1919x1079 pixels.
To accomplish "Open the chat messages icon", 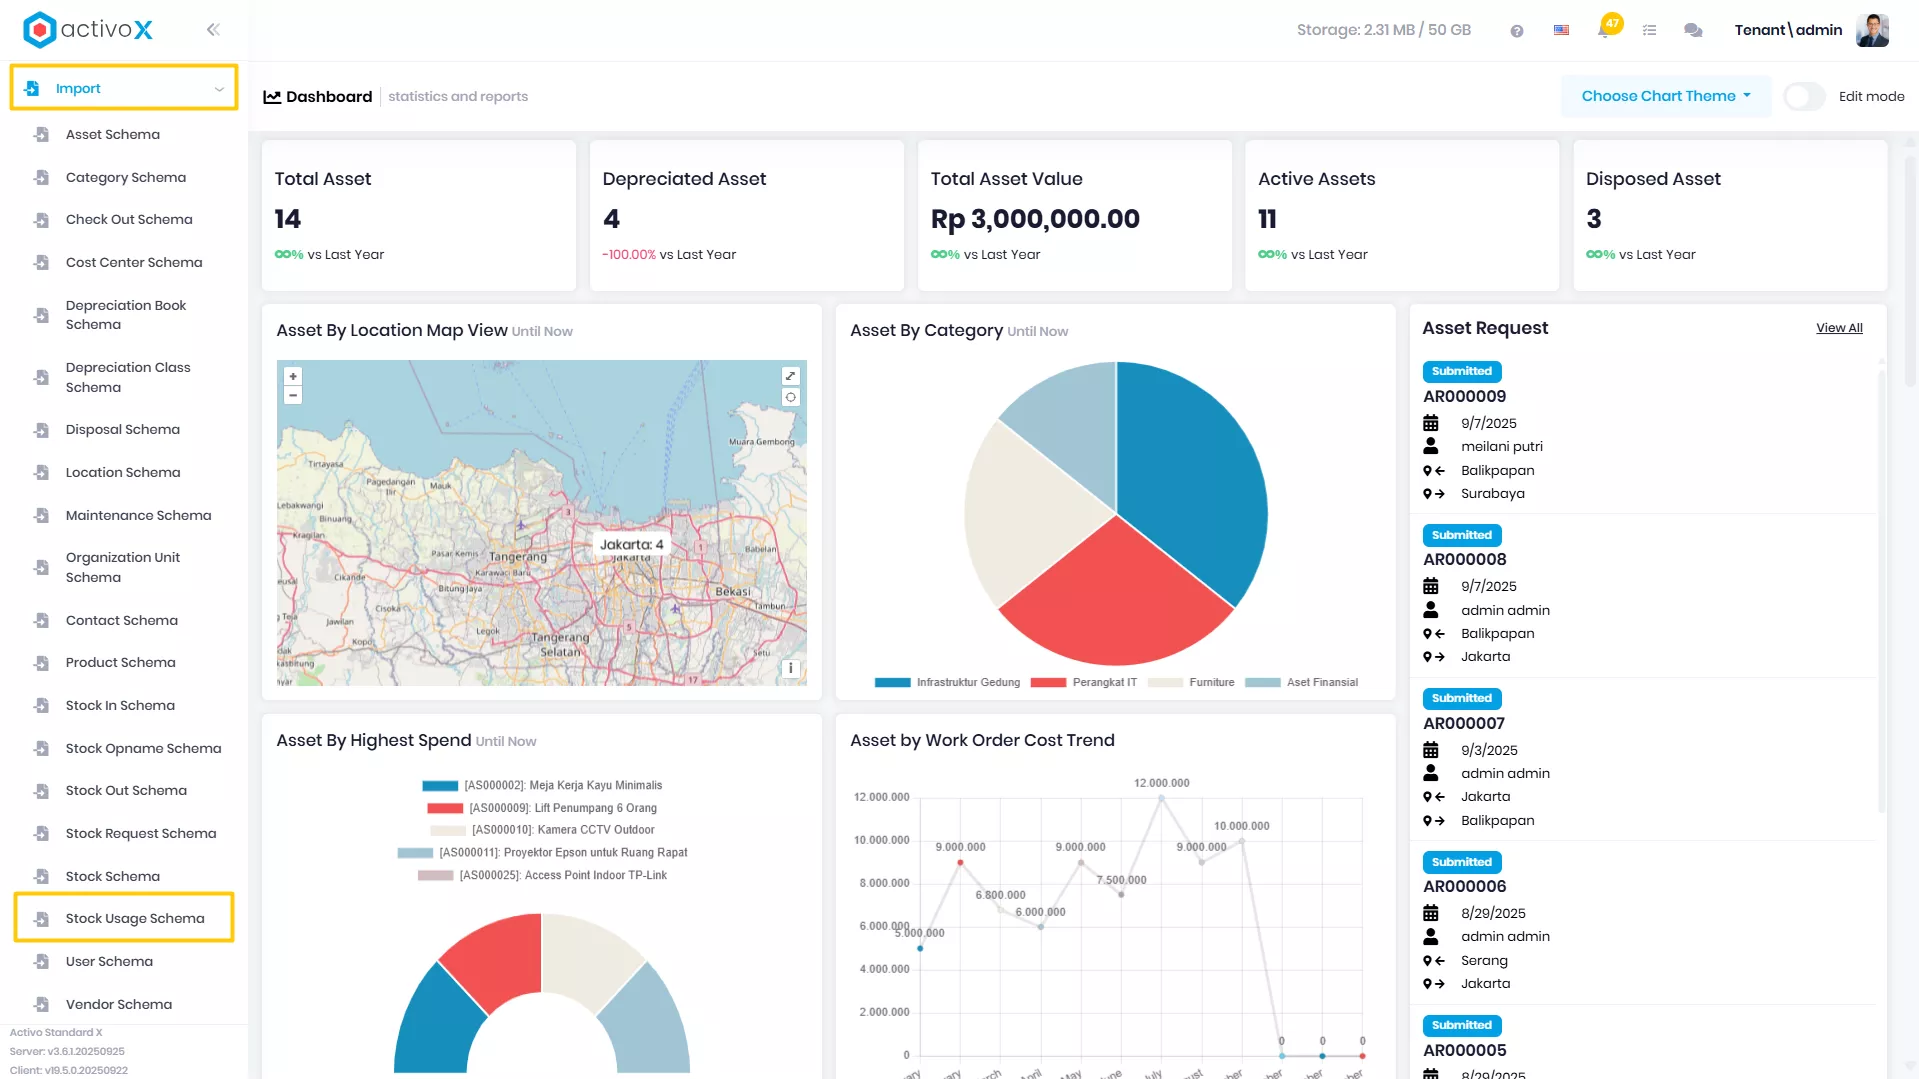I will [x=1693, y=31].
